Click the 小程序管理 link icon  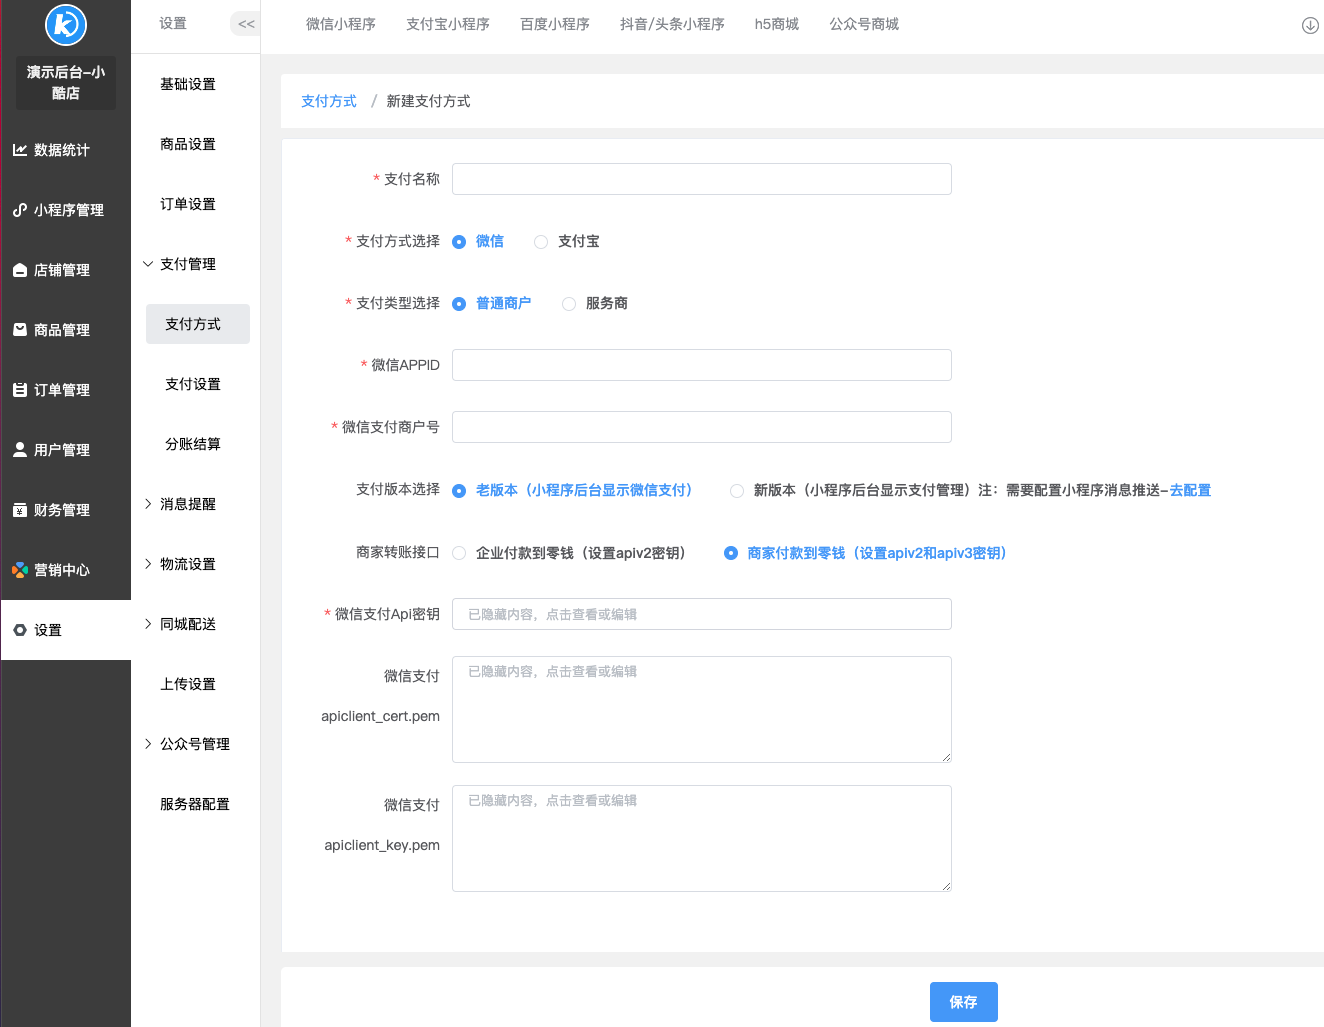(20, 210)
